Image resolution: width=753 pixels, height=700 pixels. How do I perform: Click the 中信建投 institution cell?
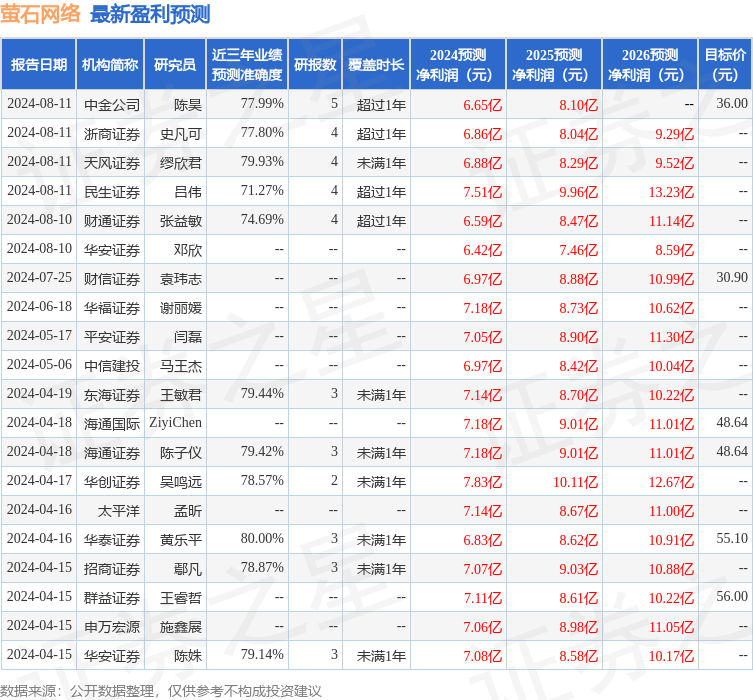coord(112,366)
